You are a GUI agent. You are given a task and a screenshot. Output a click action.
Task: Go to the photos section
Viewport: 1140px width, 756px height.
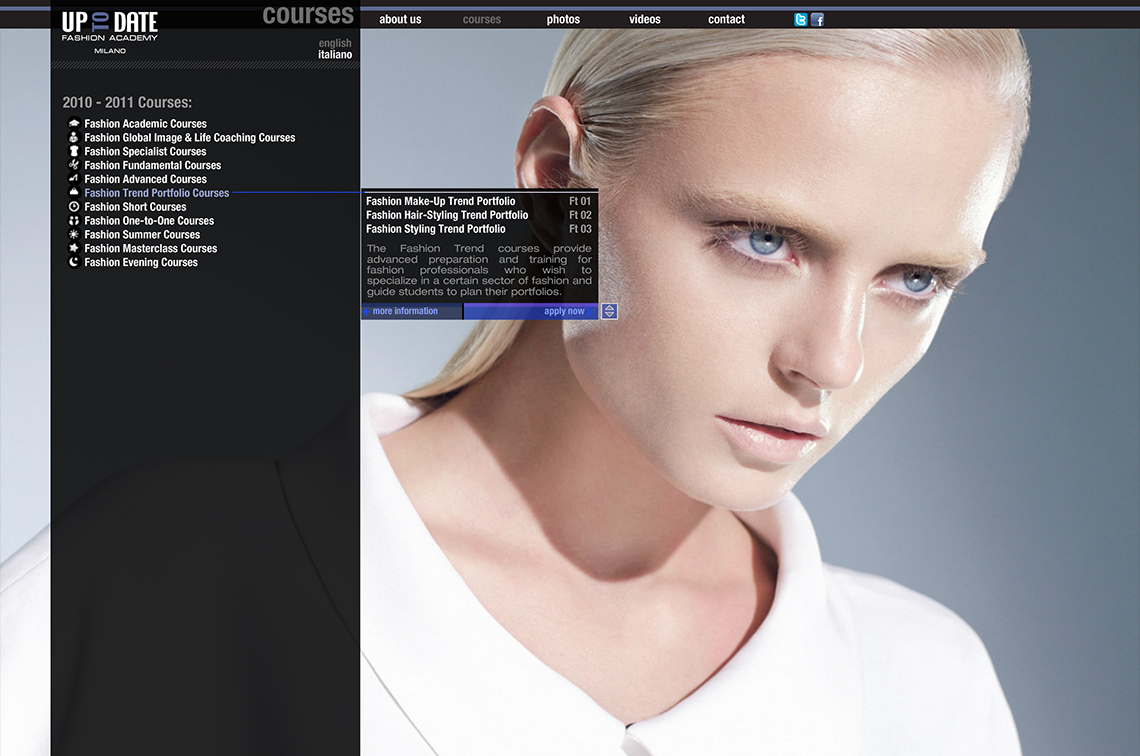pyautogui.click(x=563, y=20)
